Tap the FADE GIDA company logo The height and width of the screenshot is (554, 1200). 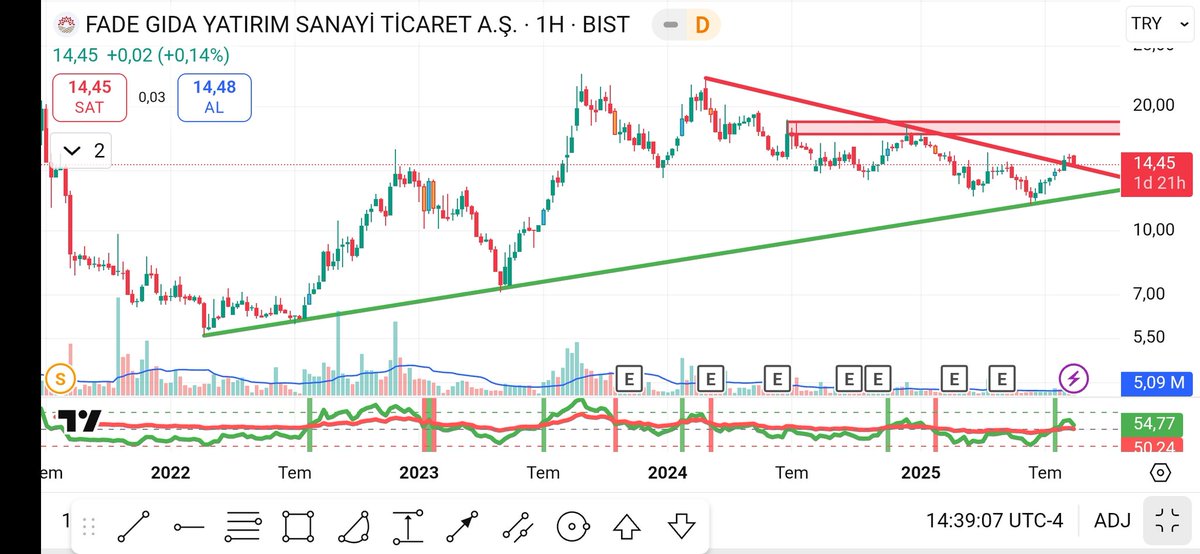click(x=67, y=24)
